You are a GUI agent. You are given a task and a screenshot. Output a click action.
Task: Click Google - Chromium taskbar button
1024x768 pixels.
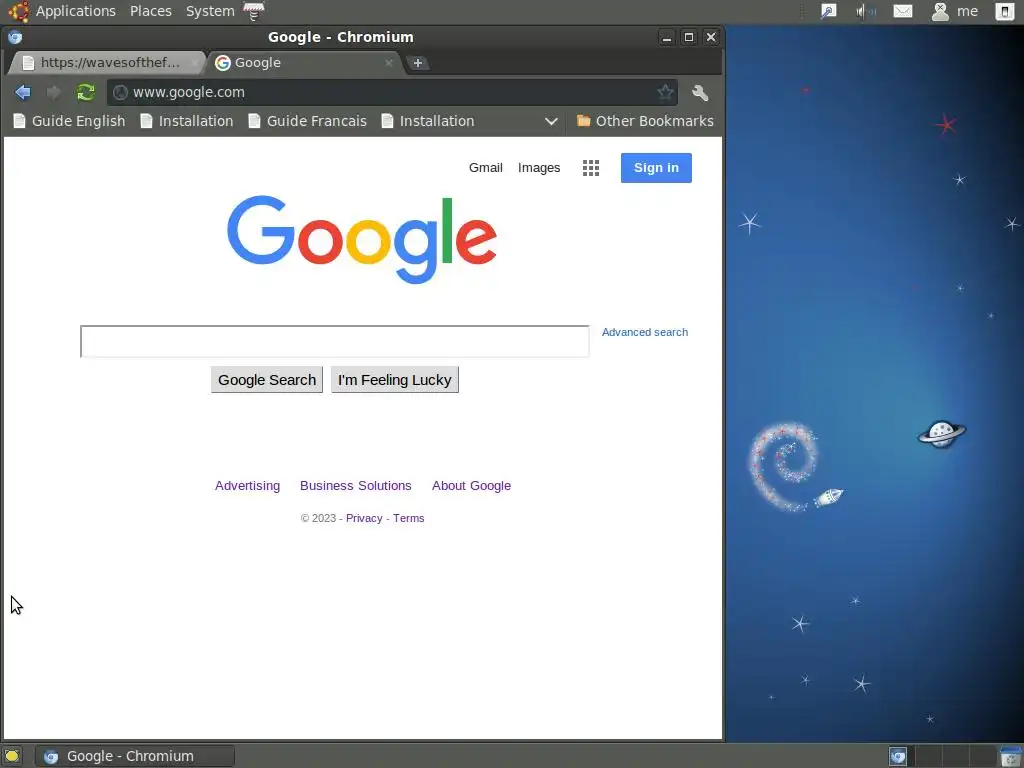click(135, 756)
